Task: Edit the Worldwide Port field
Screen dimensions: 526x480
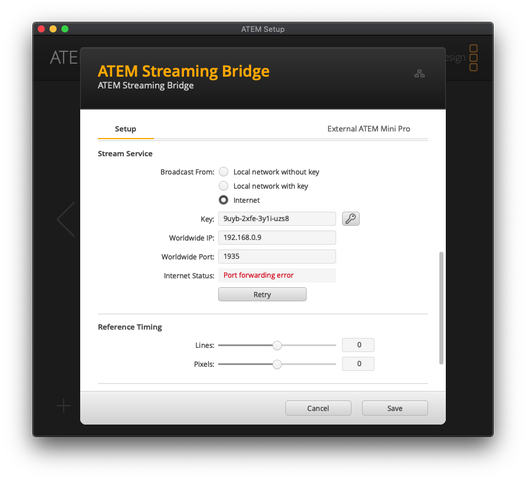Action: pos(277,257)
